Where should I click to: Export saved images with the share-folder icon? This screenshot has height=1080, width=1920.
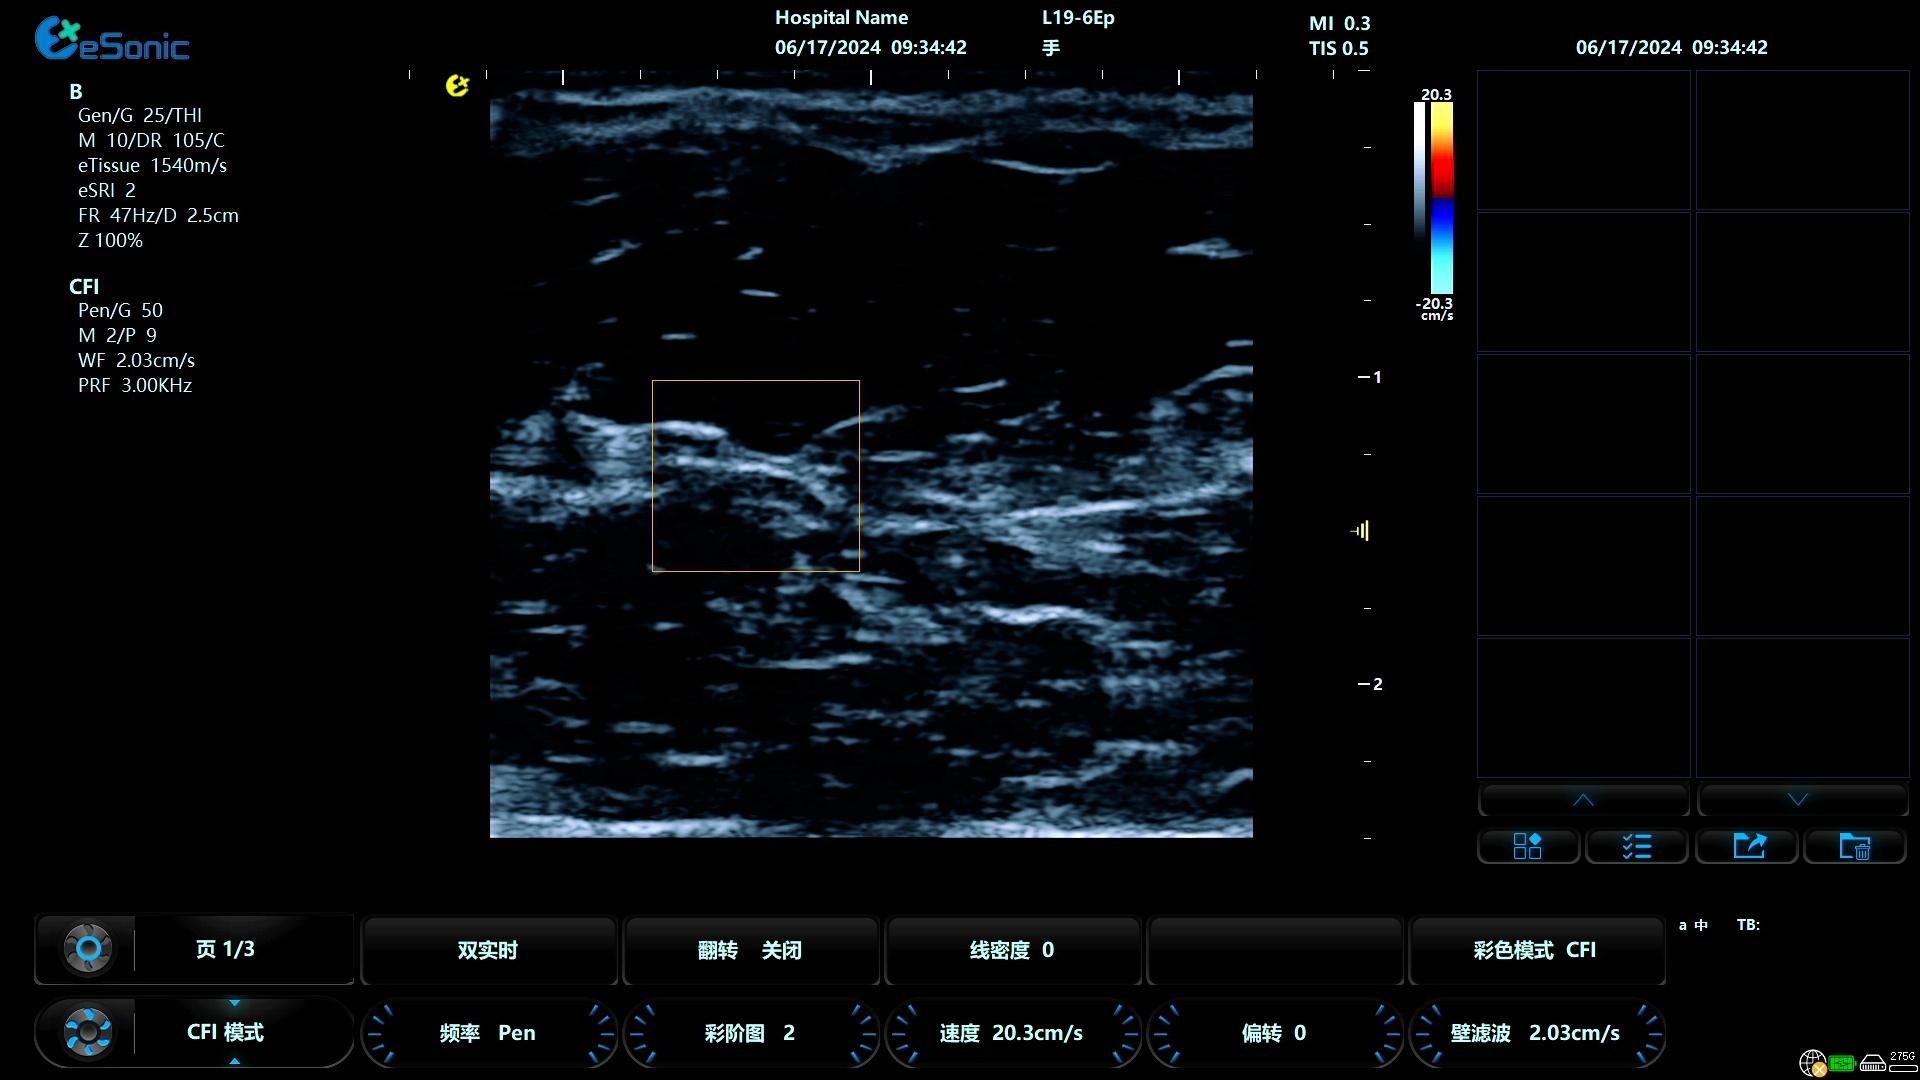coord(1749,847)
